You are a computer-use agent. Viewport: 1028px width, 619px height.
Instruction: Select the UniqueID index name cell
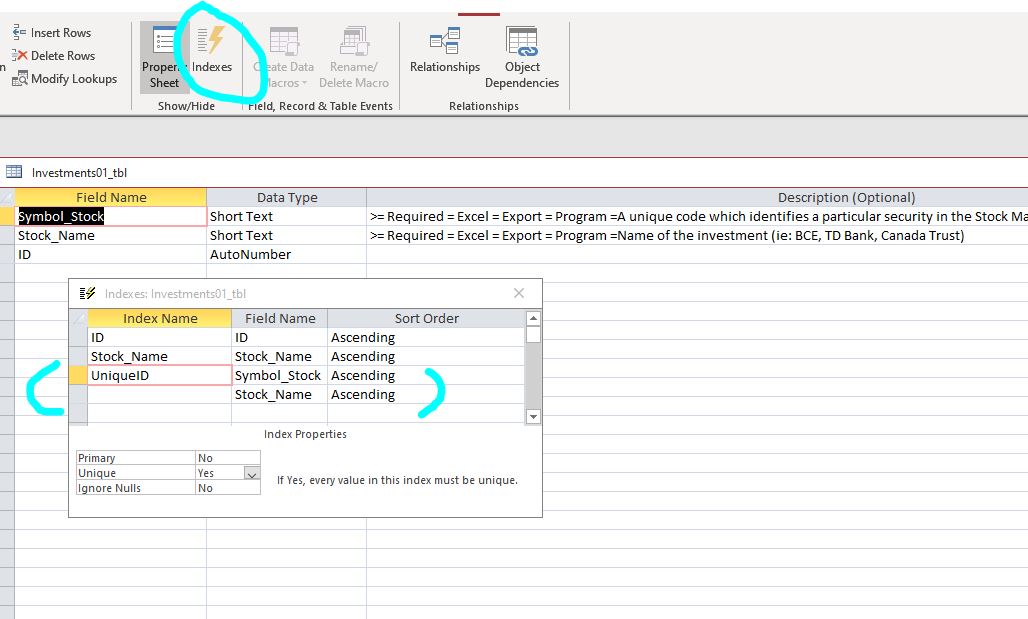click(159, 376)
